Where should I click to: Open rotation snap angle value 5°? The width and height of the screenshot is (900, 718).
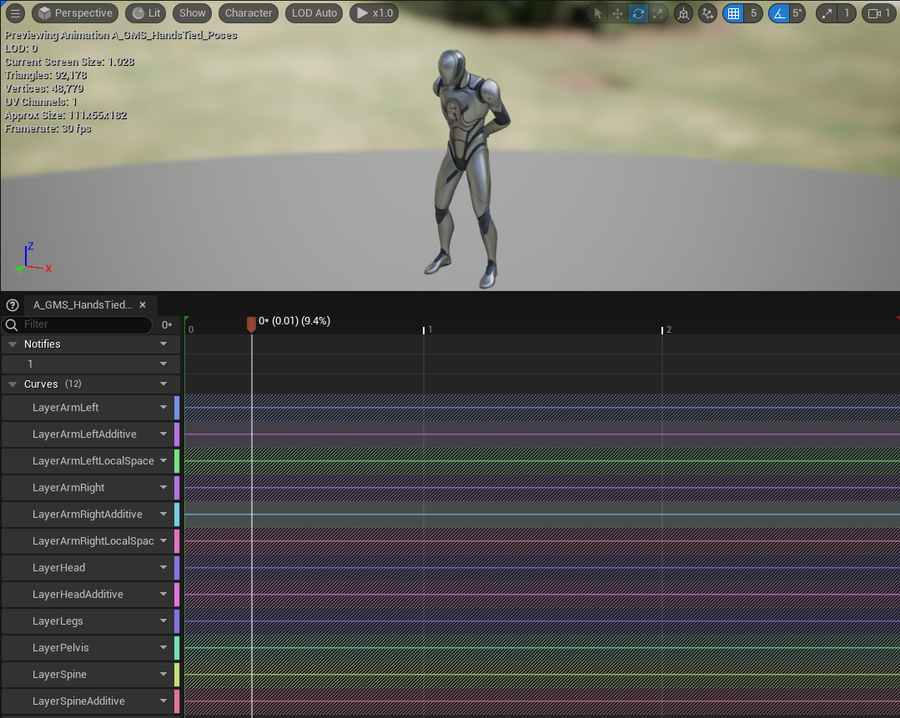click(797, 13)
